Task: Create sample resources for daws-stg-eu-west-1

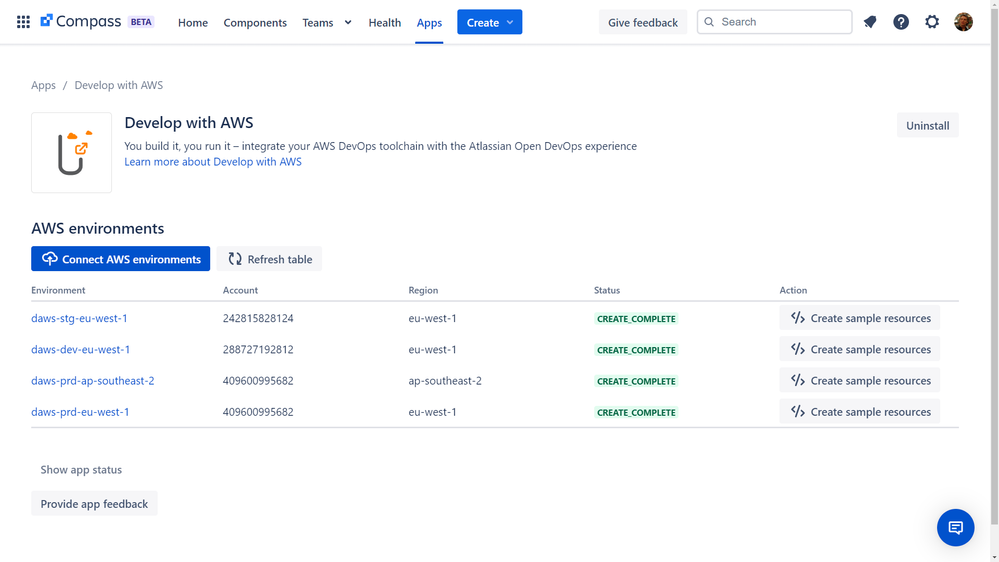Action: click(x=859, y=318)
